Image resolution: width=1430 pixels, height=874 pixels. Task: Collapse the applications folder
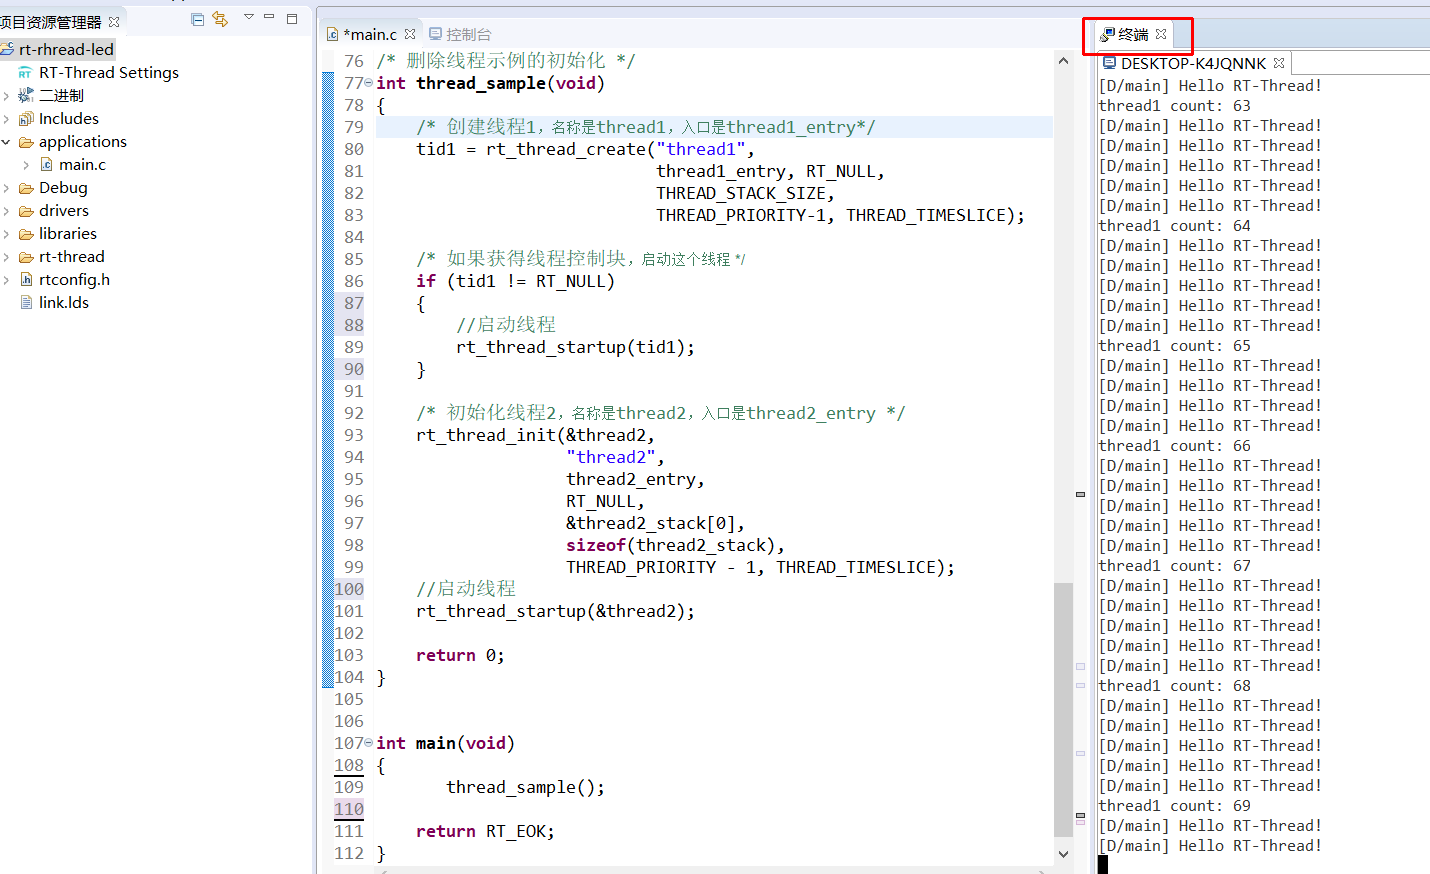(x=6, y=142)
